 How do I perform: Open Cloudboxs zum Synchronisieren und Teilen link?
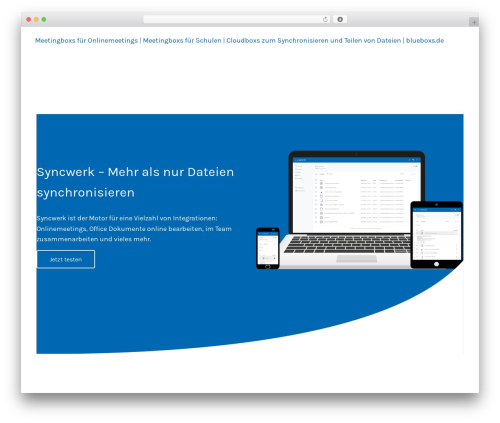[314, 41]
